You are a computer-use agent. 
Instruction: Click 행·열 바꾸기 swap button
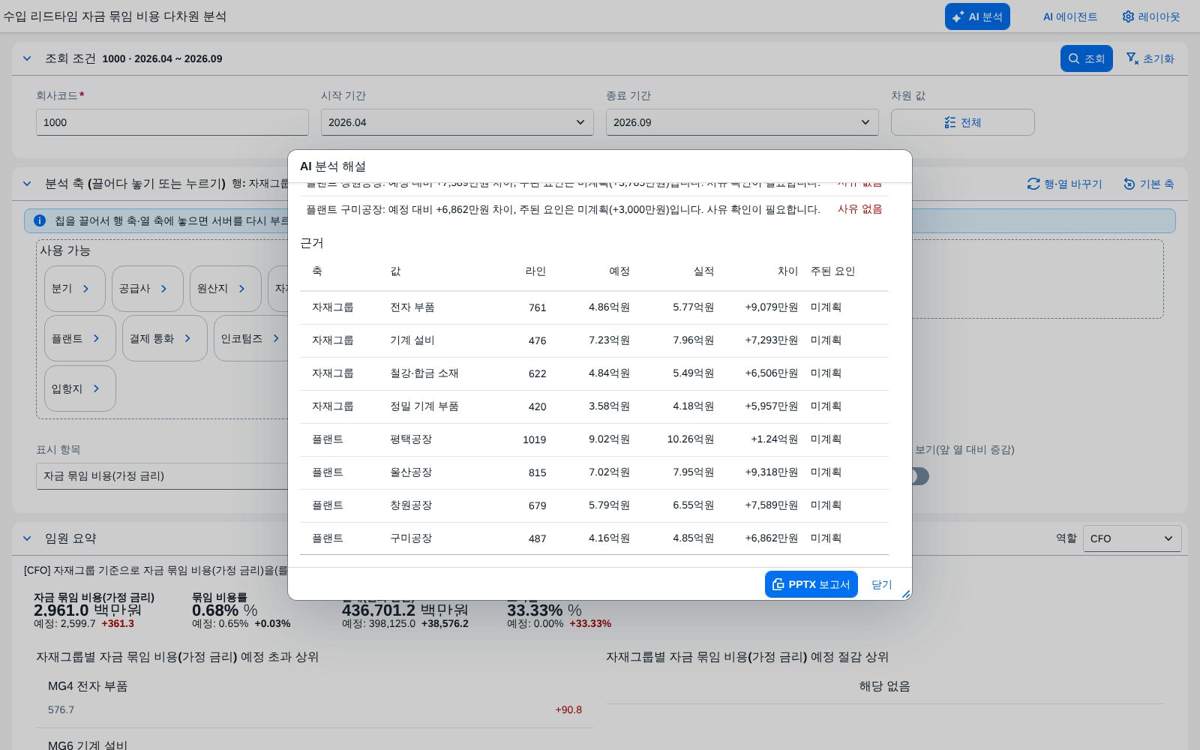pyautogui.click(x=1064, y=184)
